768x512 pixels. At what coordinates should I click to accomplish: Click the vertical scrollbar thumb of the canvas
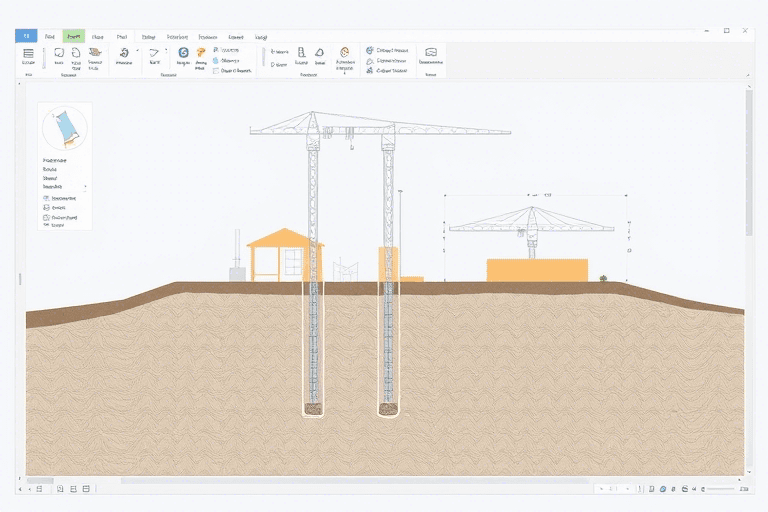click(749, 162)
